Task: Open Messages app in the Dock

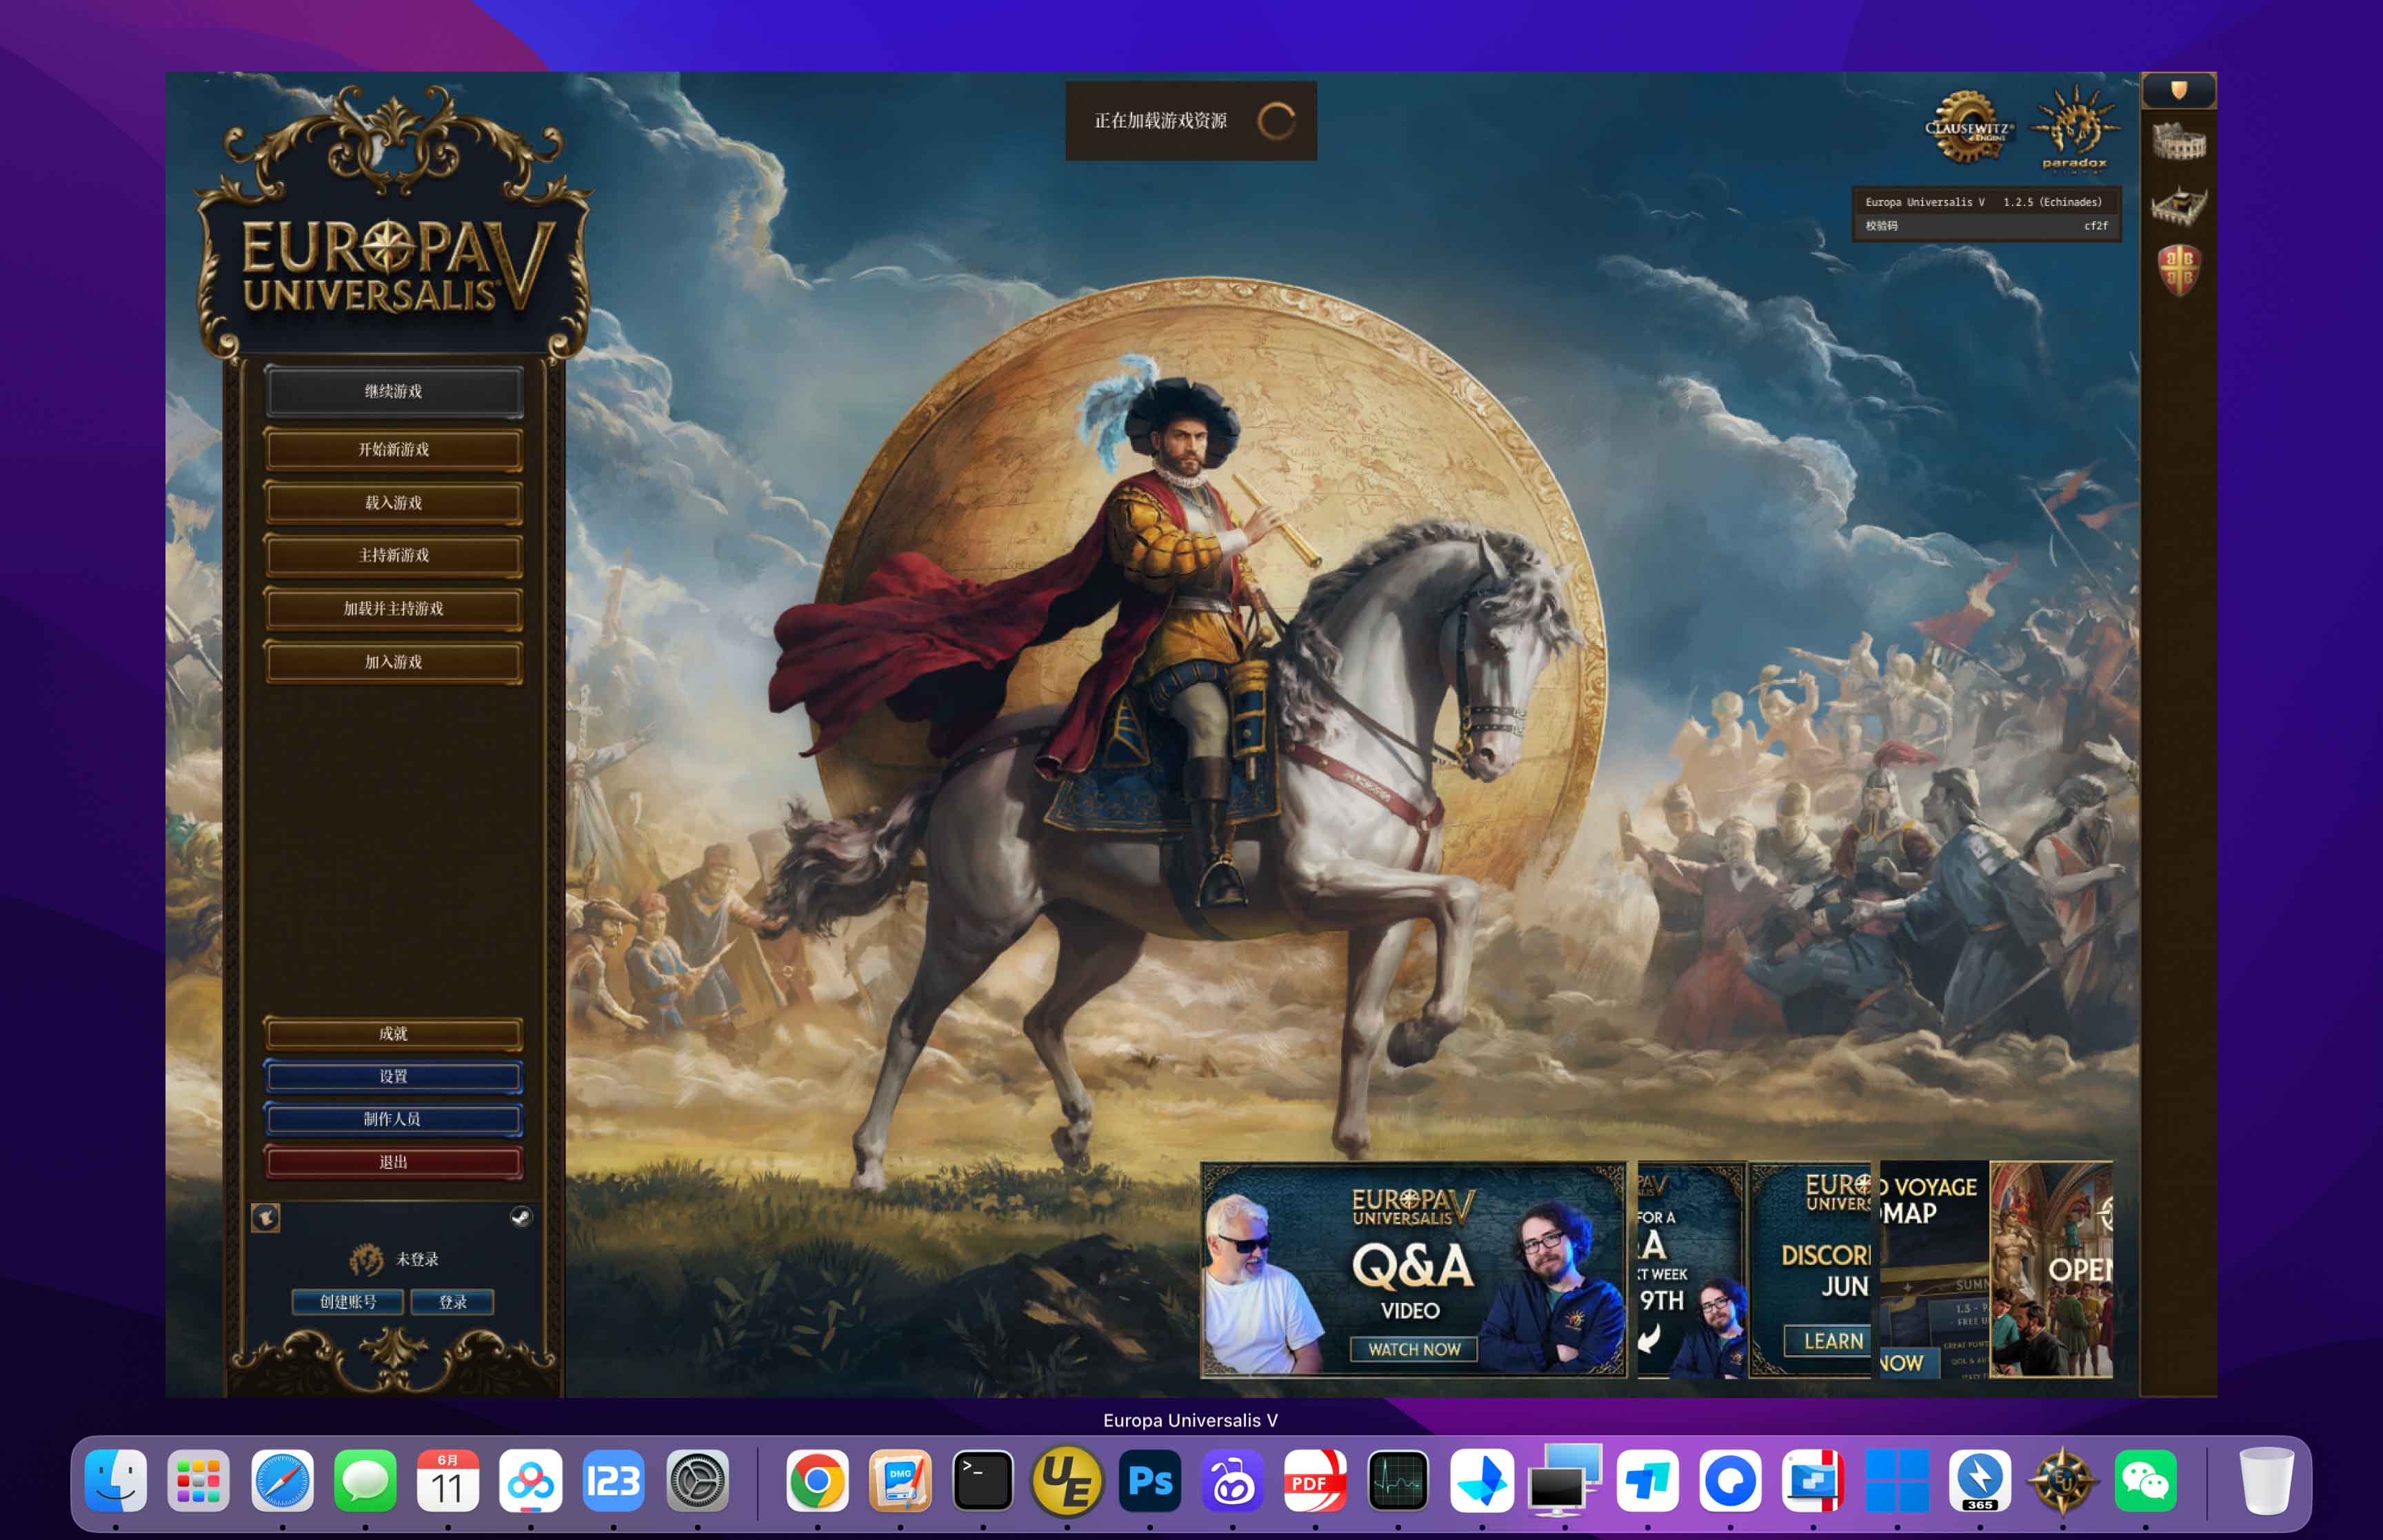Action: pyautogui.click(x=365, y=1480)
